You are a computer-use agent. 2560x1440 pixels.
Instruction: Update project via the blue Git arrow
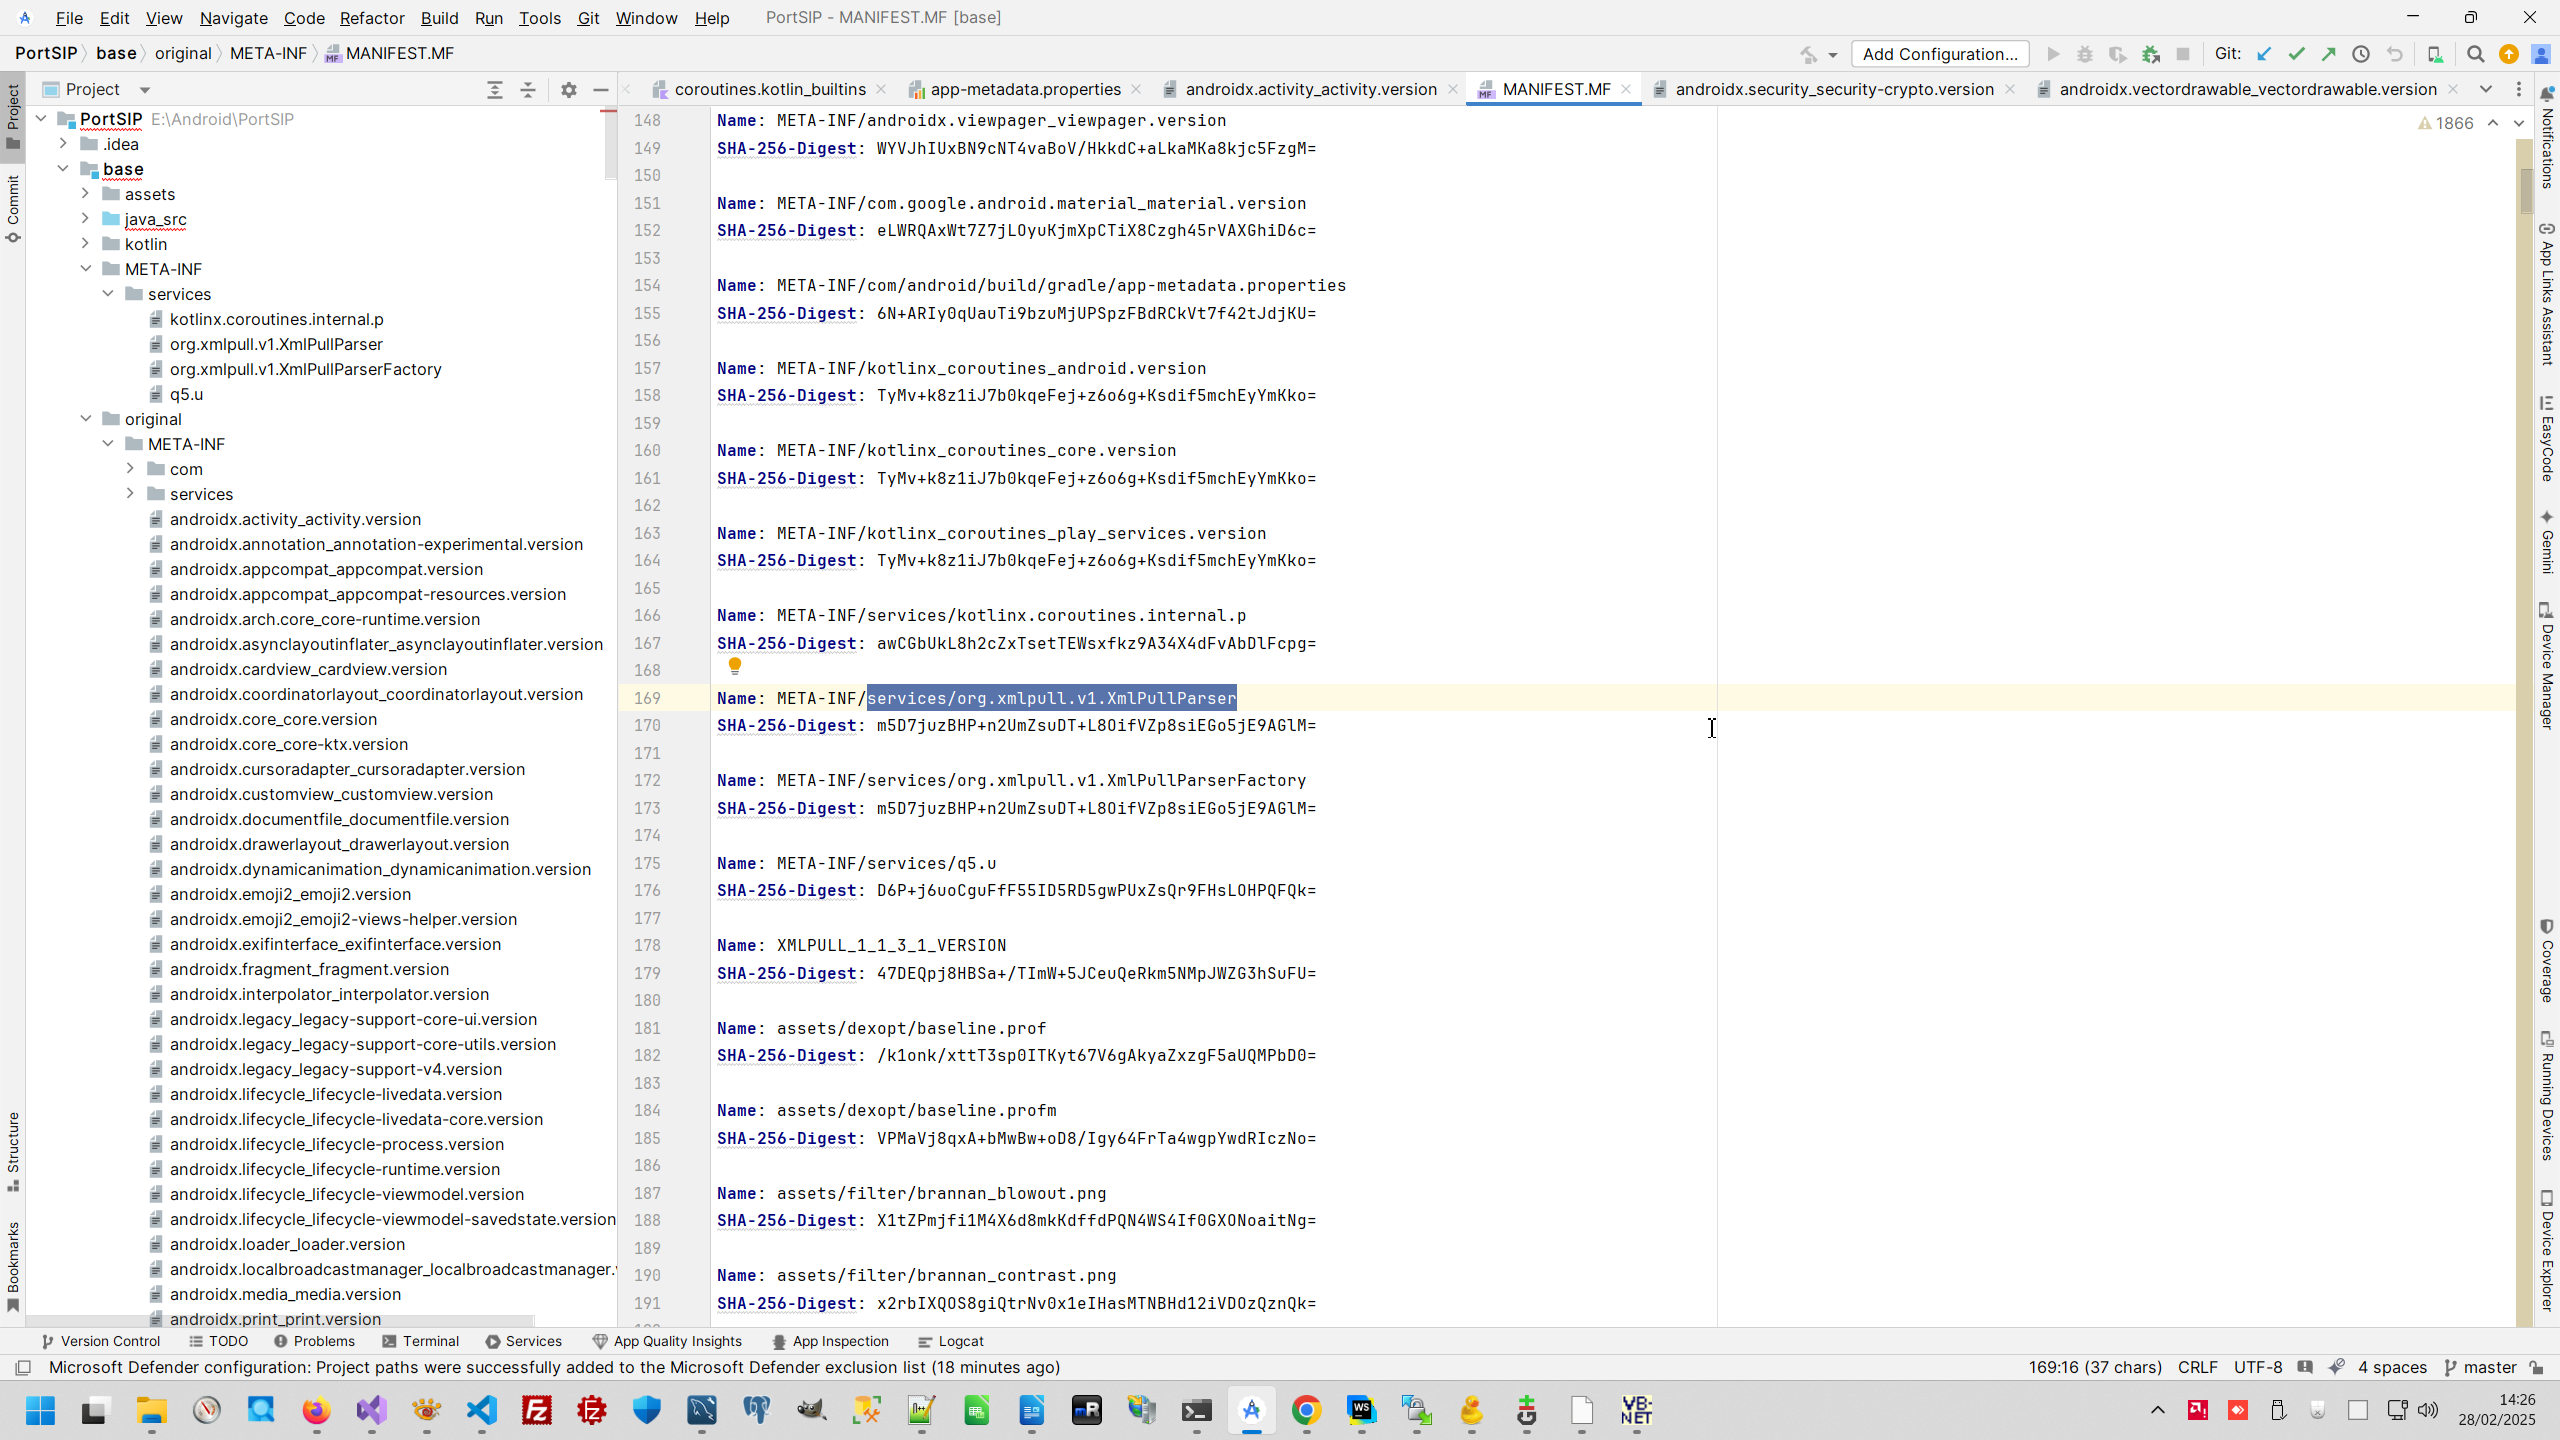2264,54
